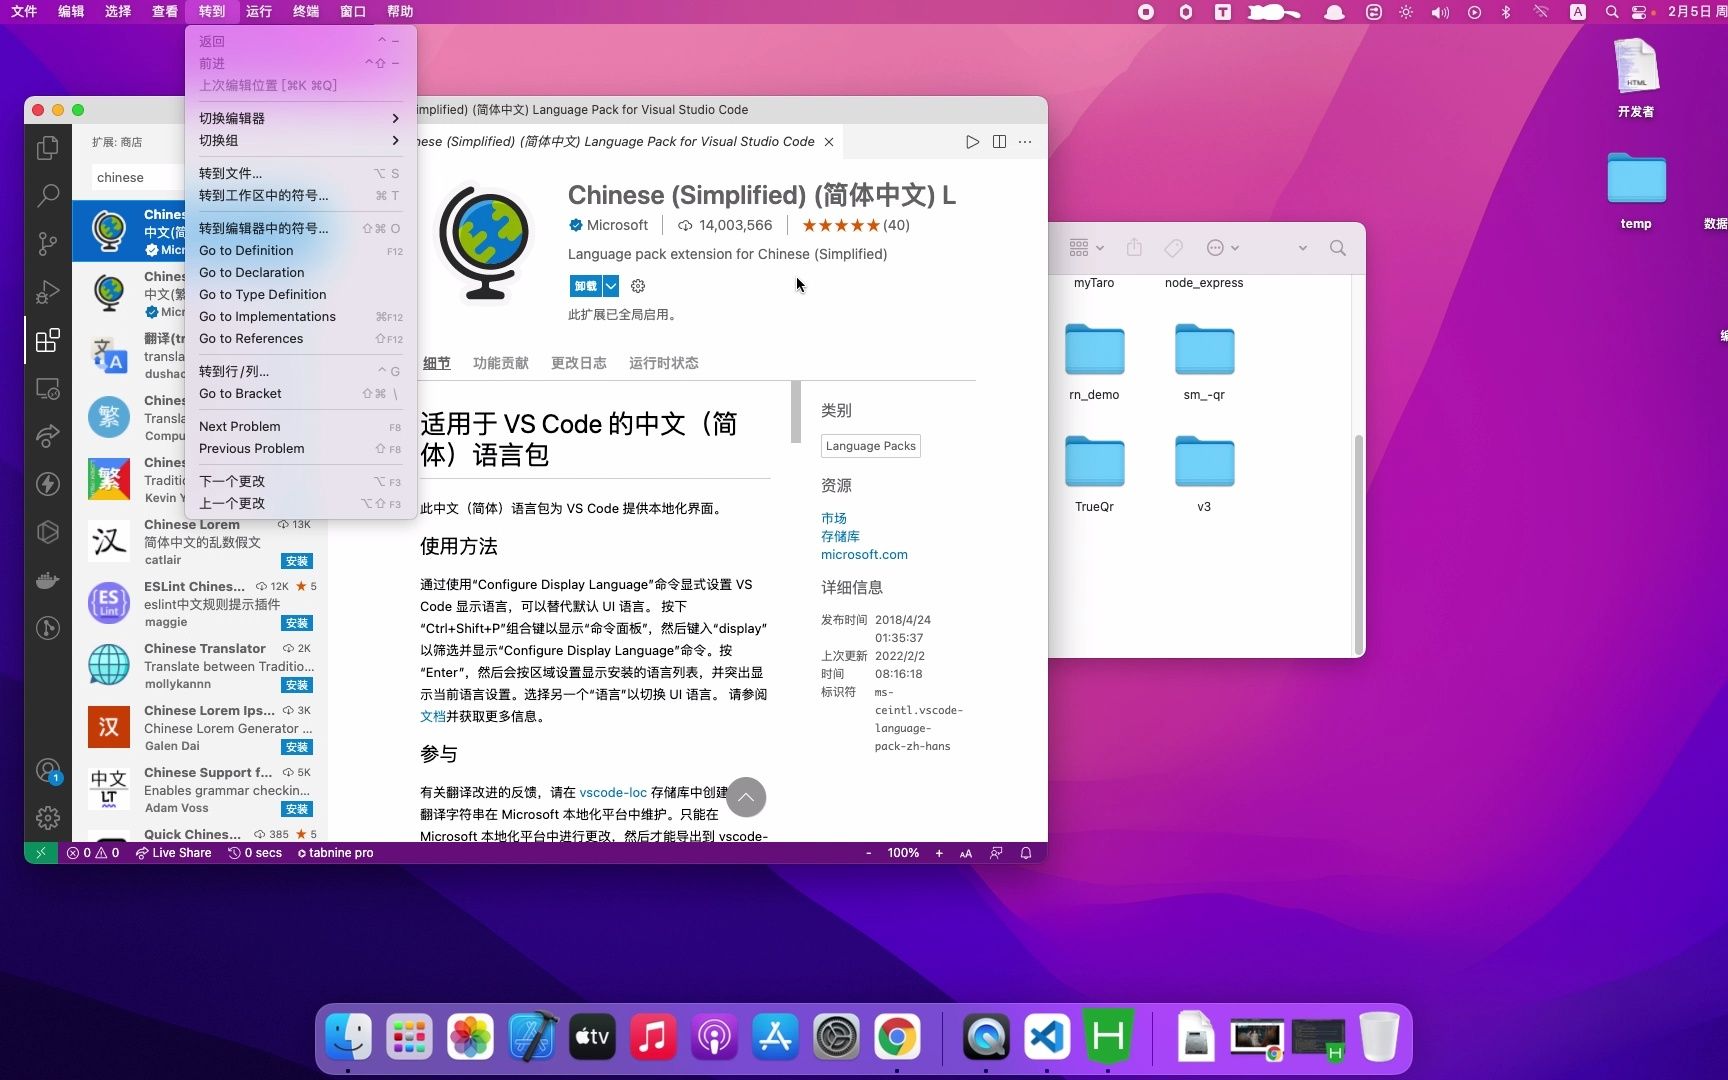
Task: Open the Docker whale icon in activity bar
Action: click(x=47, y=580)
